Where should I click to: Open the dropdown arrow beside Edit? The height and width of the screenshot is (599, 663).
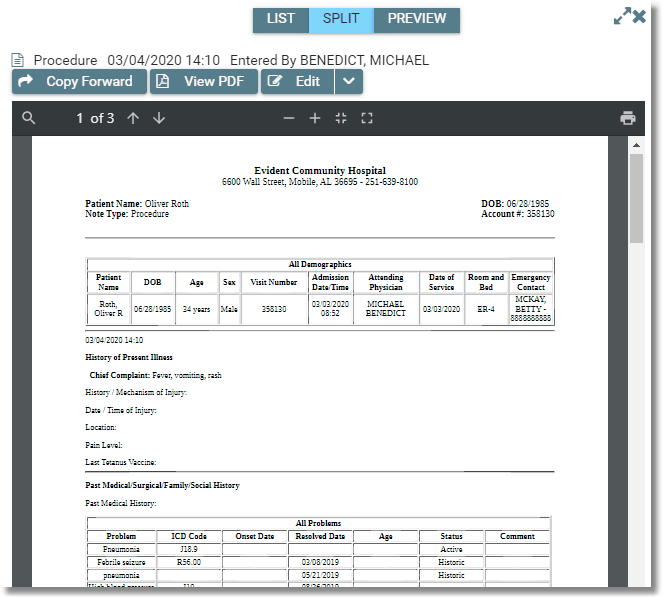[x=349, y=81]
